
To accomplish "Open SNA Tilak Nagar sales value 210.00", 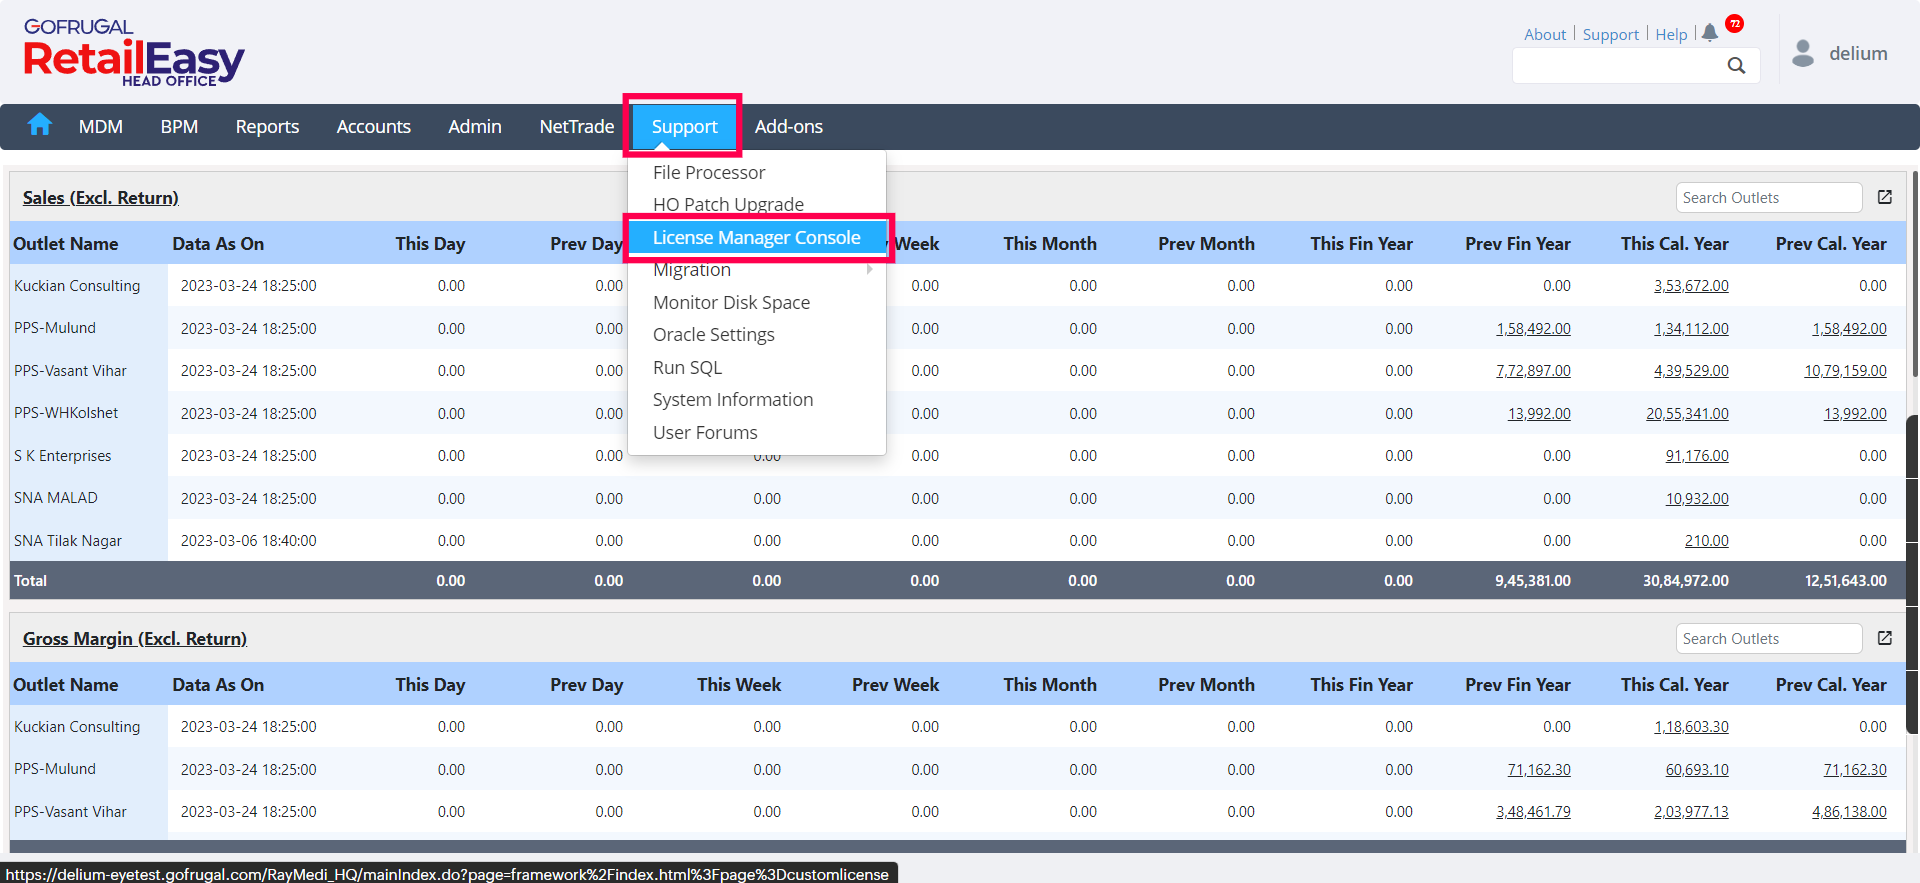I will [x=1706, y=541].
